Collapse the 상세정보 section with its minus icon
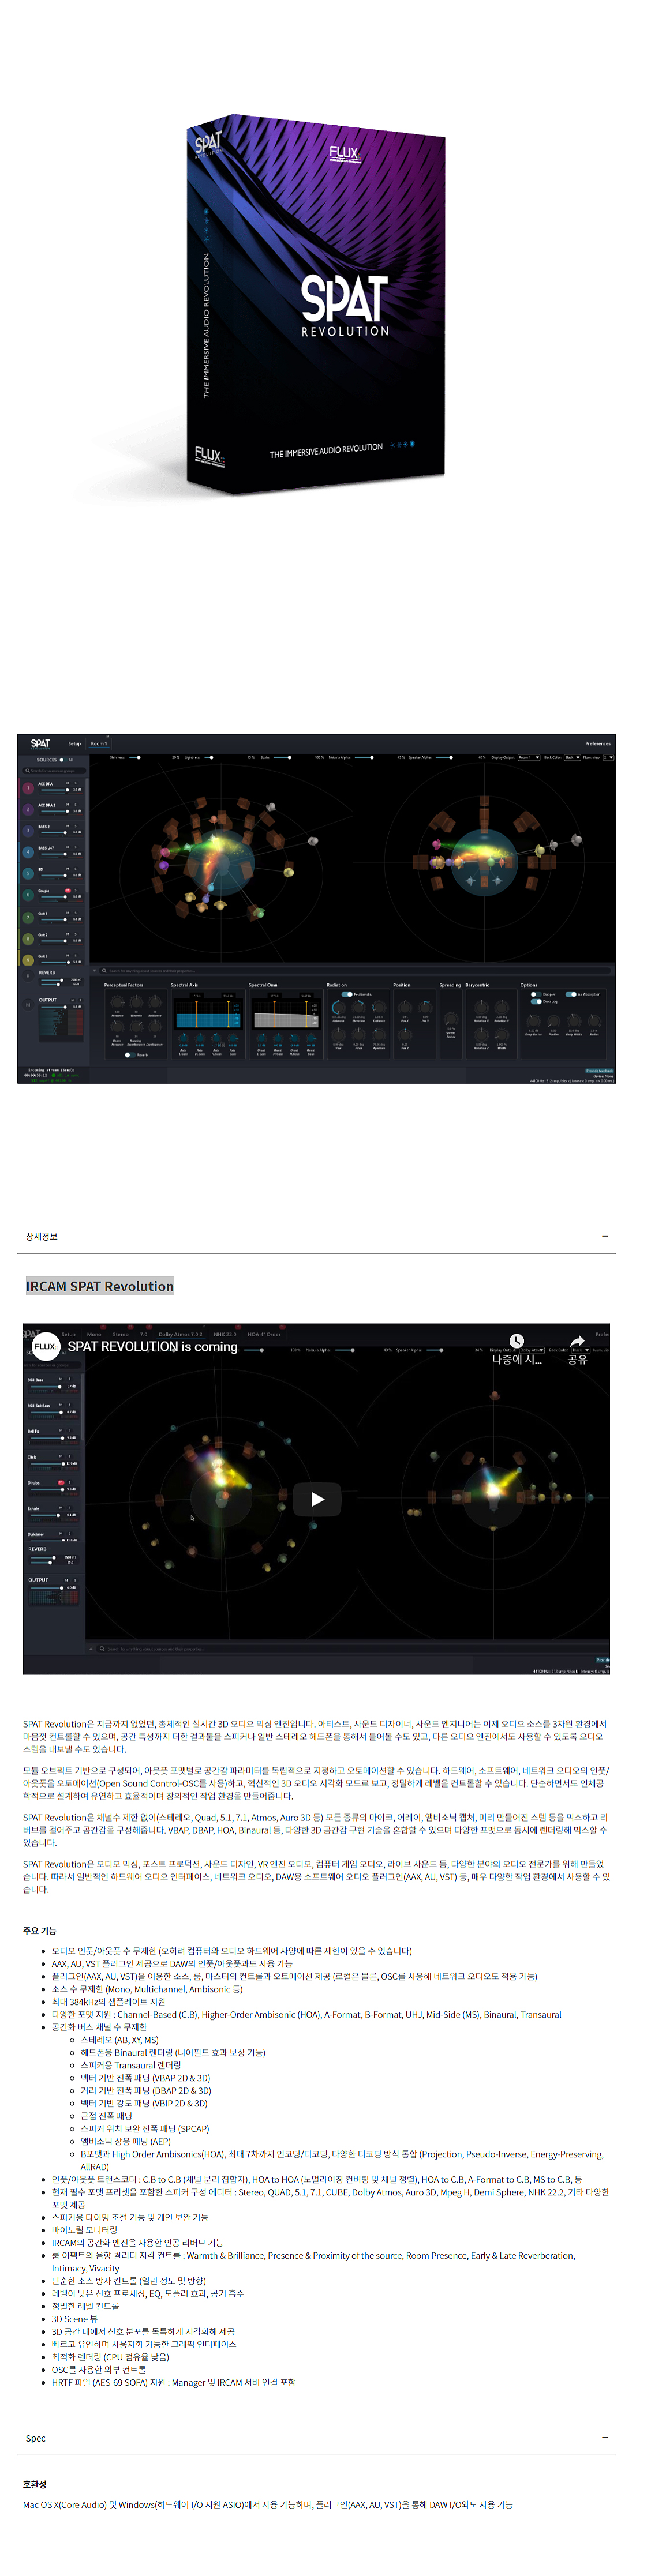The width and height of the screenshot is (651, 2576). coord(605,1236)
